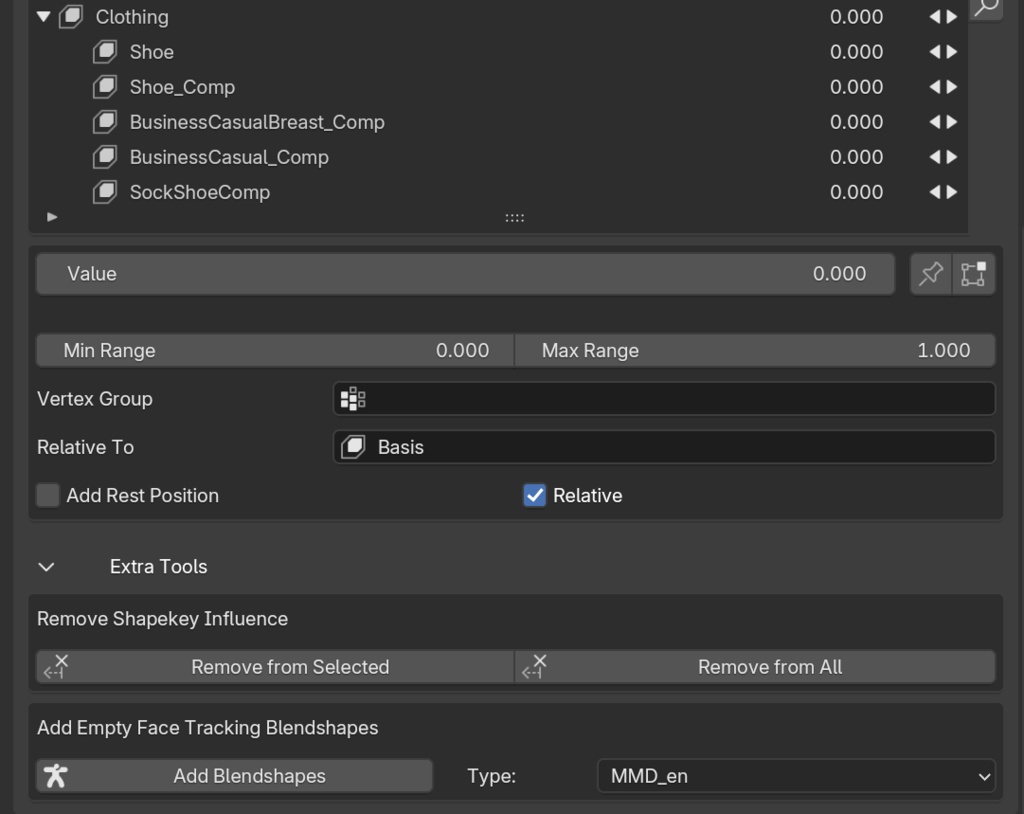
Task: Expand the triangle below the shape key list
Action: pos(51,216)
